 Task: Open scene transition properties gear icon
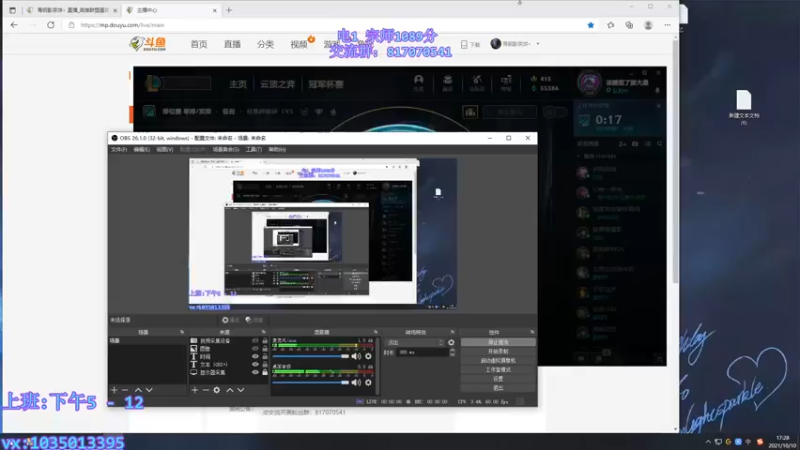point(451,342)
